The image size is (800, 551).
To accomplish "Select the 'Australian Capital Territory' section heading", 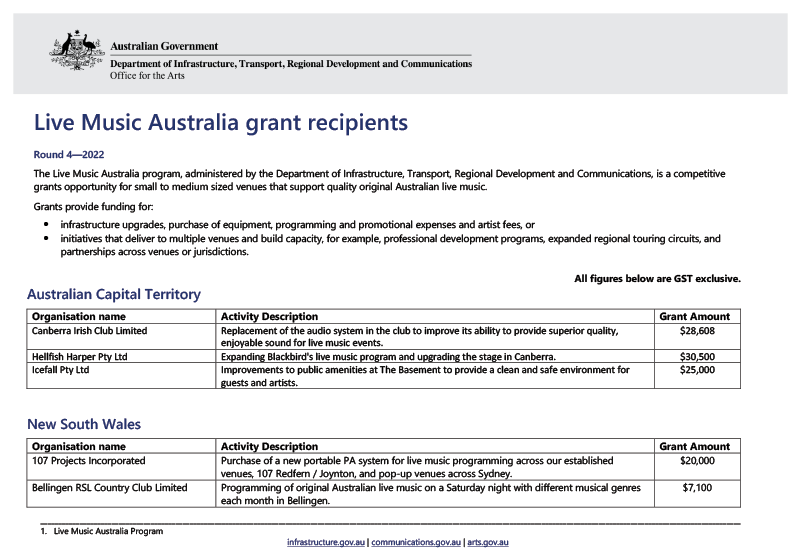I will (x=114, y=294).
